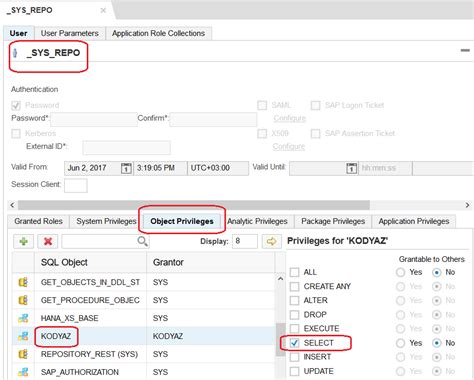The width and height of the screenshot is (474, 380).
Task: Select the HANA_XS_BASE object row
Action: [143, 318]
